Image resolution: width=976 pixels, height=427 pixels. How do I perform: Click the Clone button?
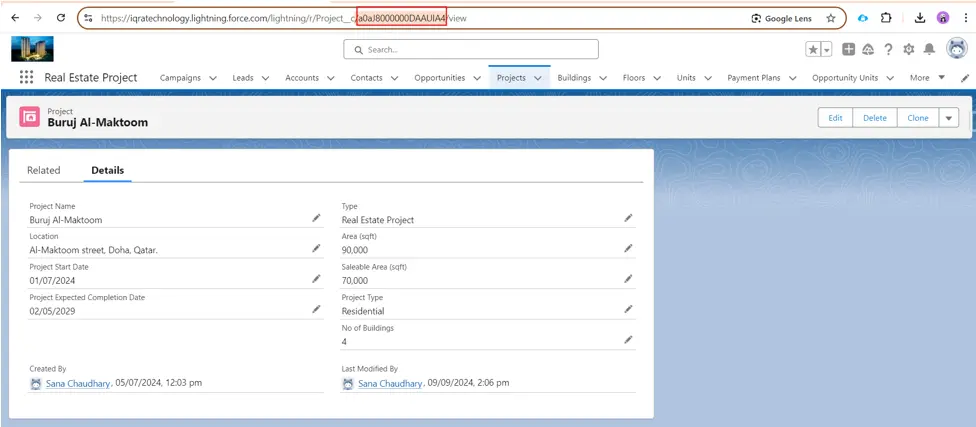pos(917,118)
